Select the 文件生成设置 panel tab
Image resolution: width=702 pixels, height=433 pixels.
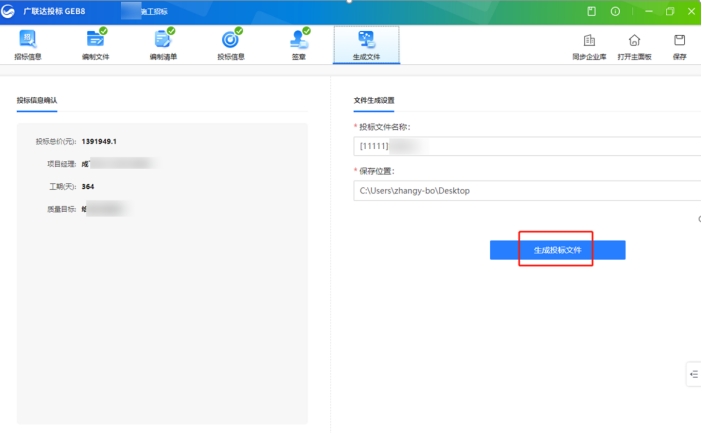click(374, 101)
